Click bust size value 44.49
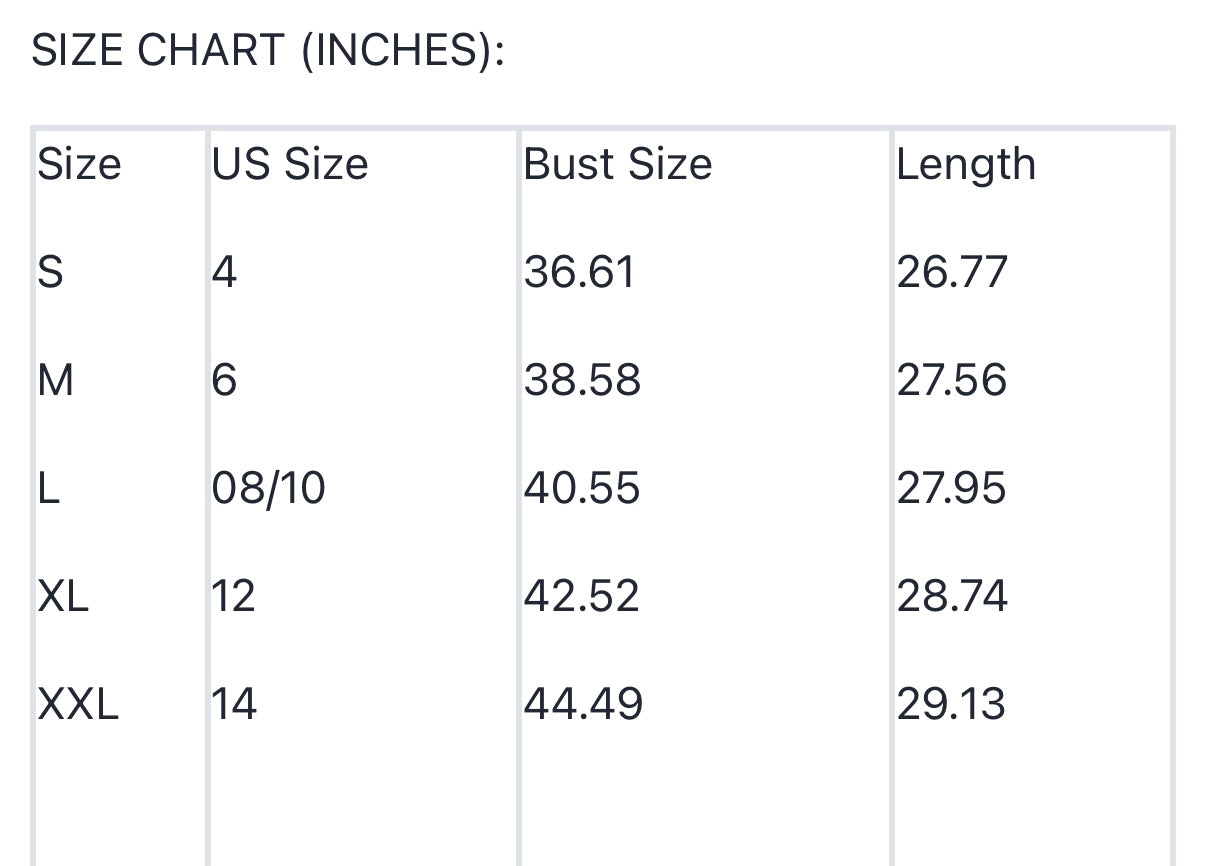The height and width of the screenshot is (866, 1206). tap(583, 704)
